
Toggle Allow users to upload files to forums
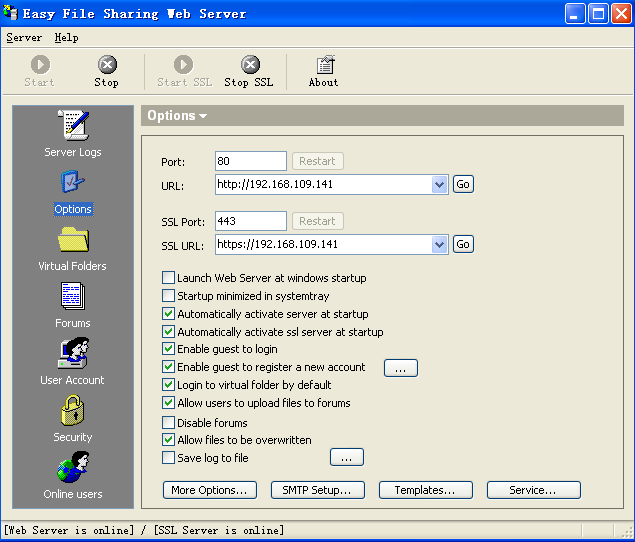click(168, 403)
